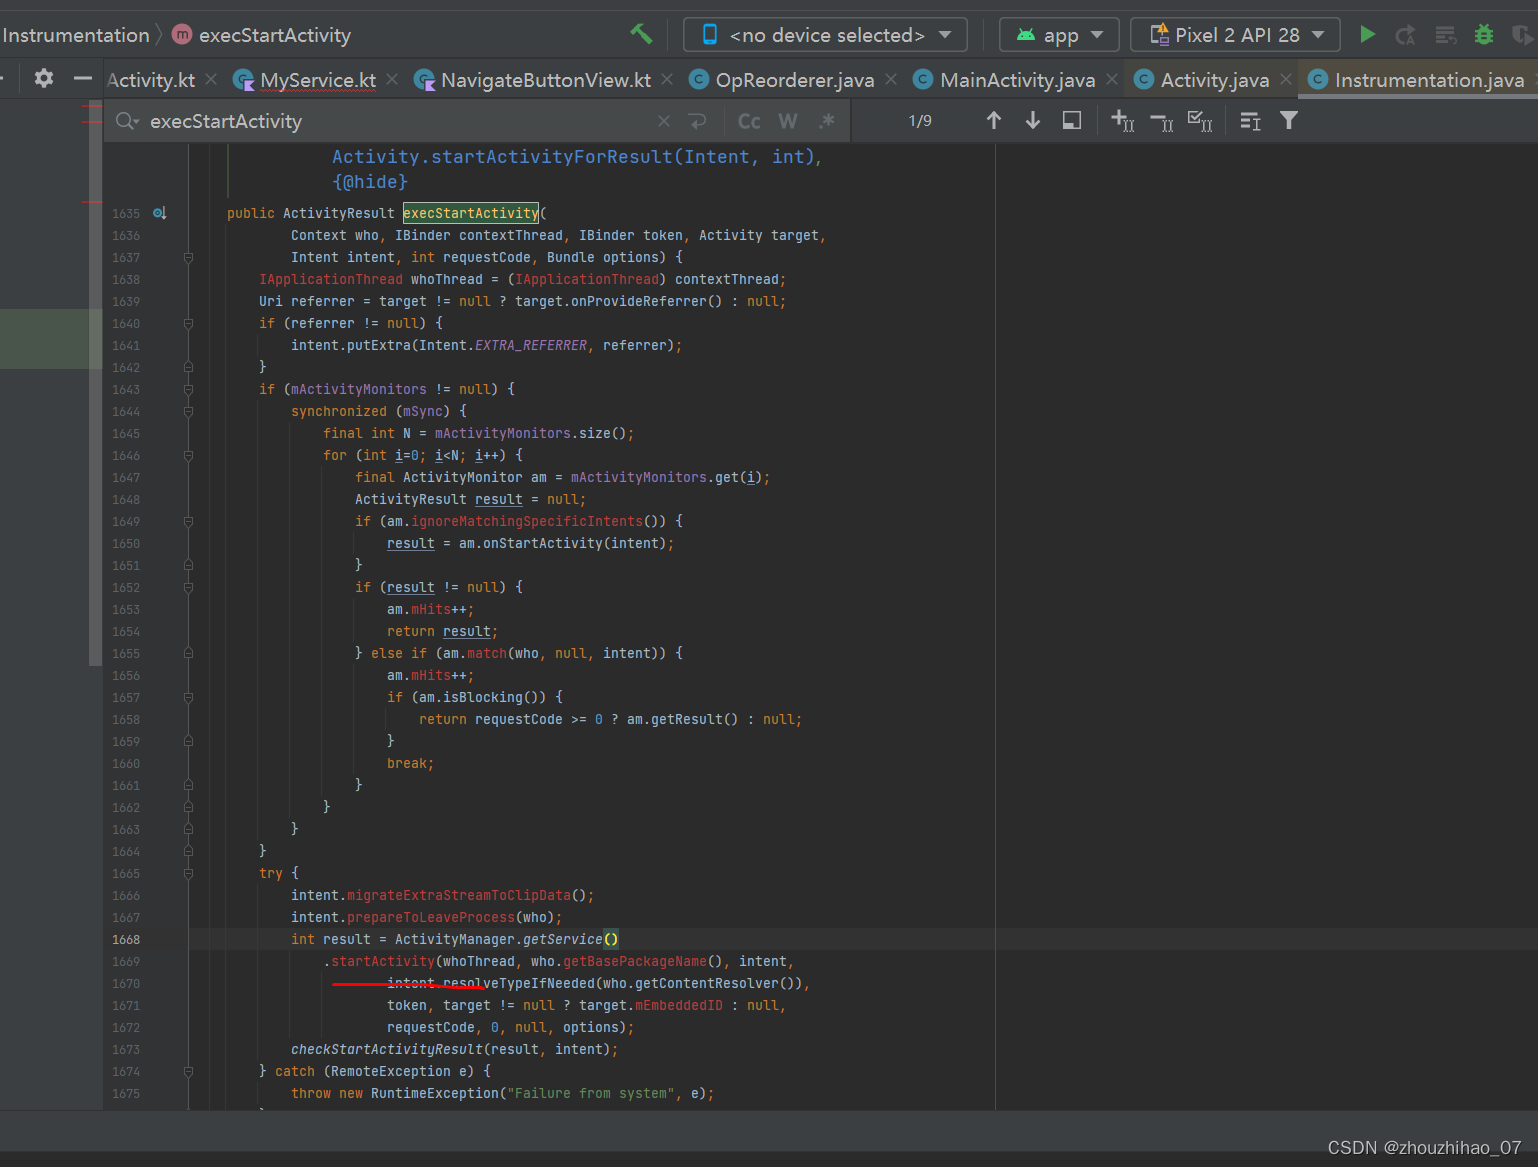Select the Instrumentation.java tab
The image size is (1538, 1167).
[1416, 80]
